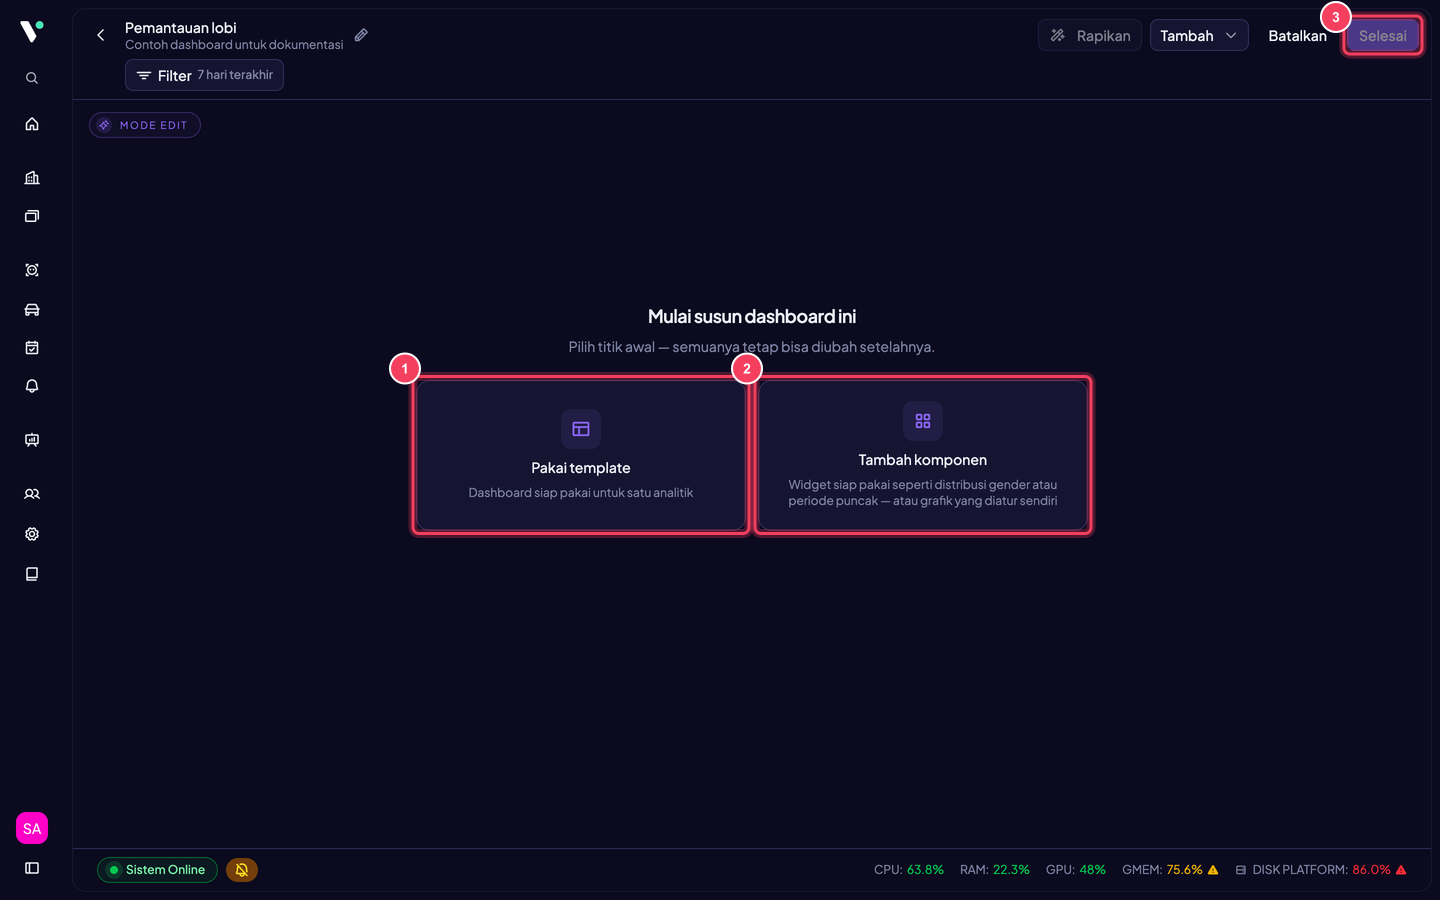The height and width of the screenshot is (900, 1440).
Task: Click the Rapikan button
Action: pyautogui.click(x=1090, y=35)
